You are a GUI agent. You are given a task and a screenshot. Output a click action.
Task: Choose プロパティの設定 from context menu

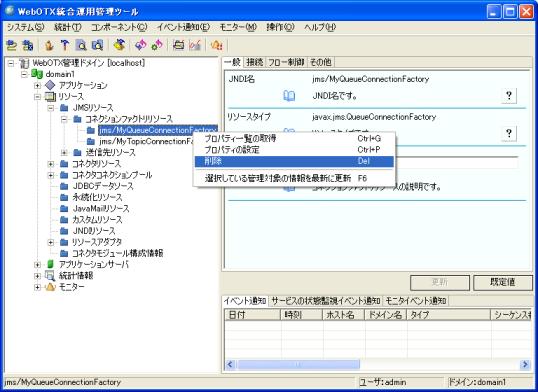[x=294, y=150]
